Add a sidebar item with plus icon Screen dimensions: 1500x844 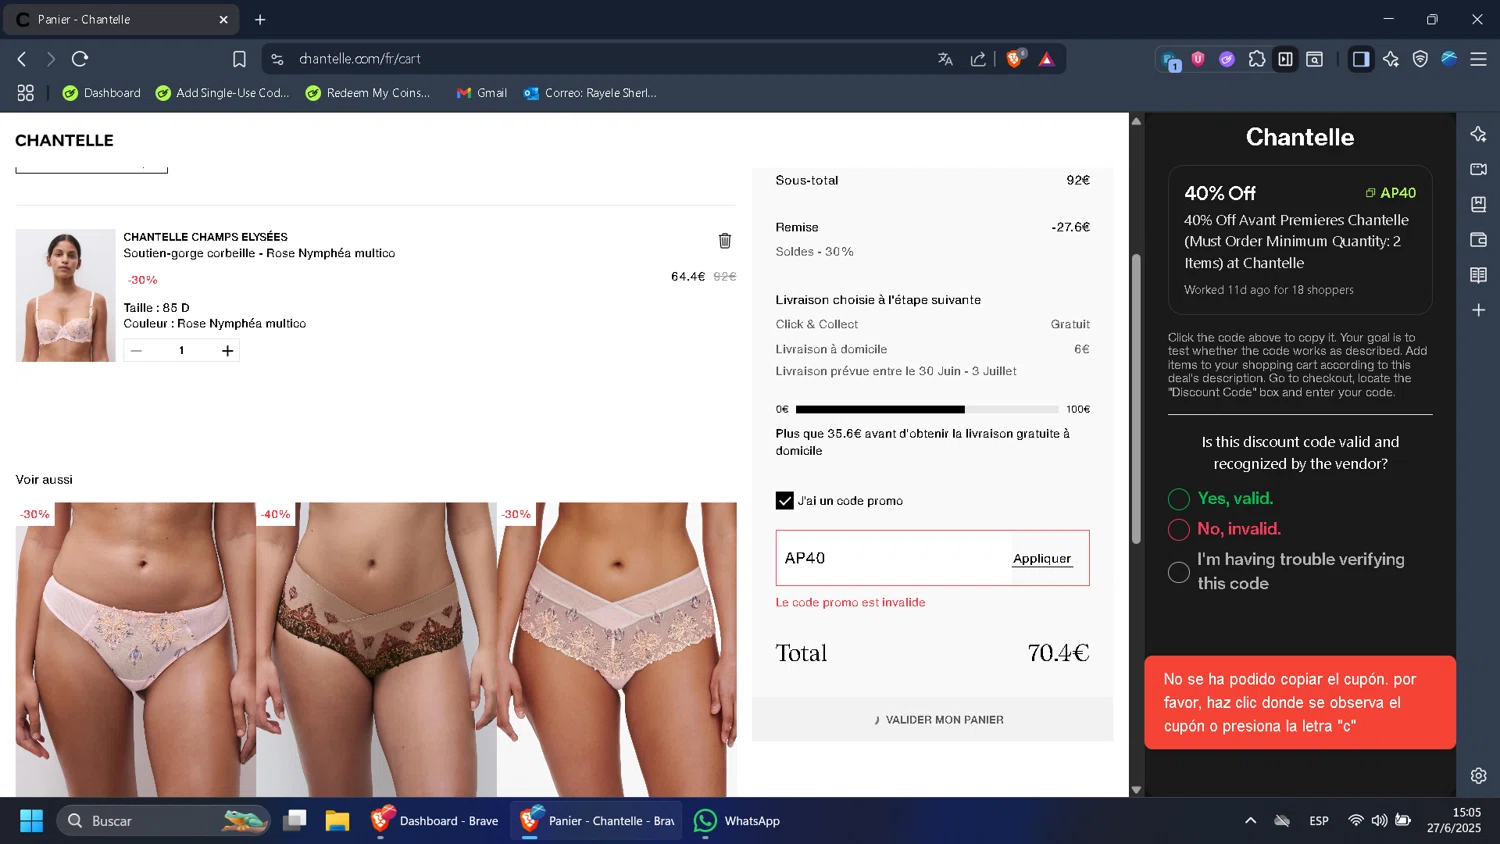(1478, 310)
